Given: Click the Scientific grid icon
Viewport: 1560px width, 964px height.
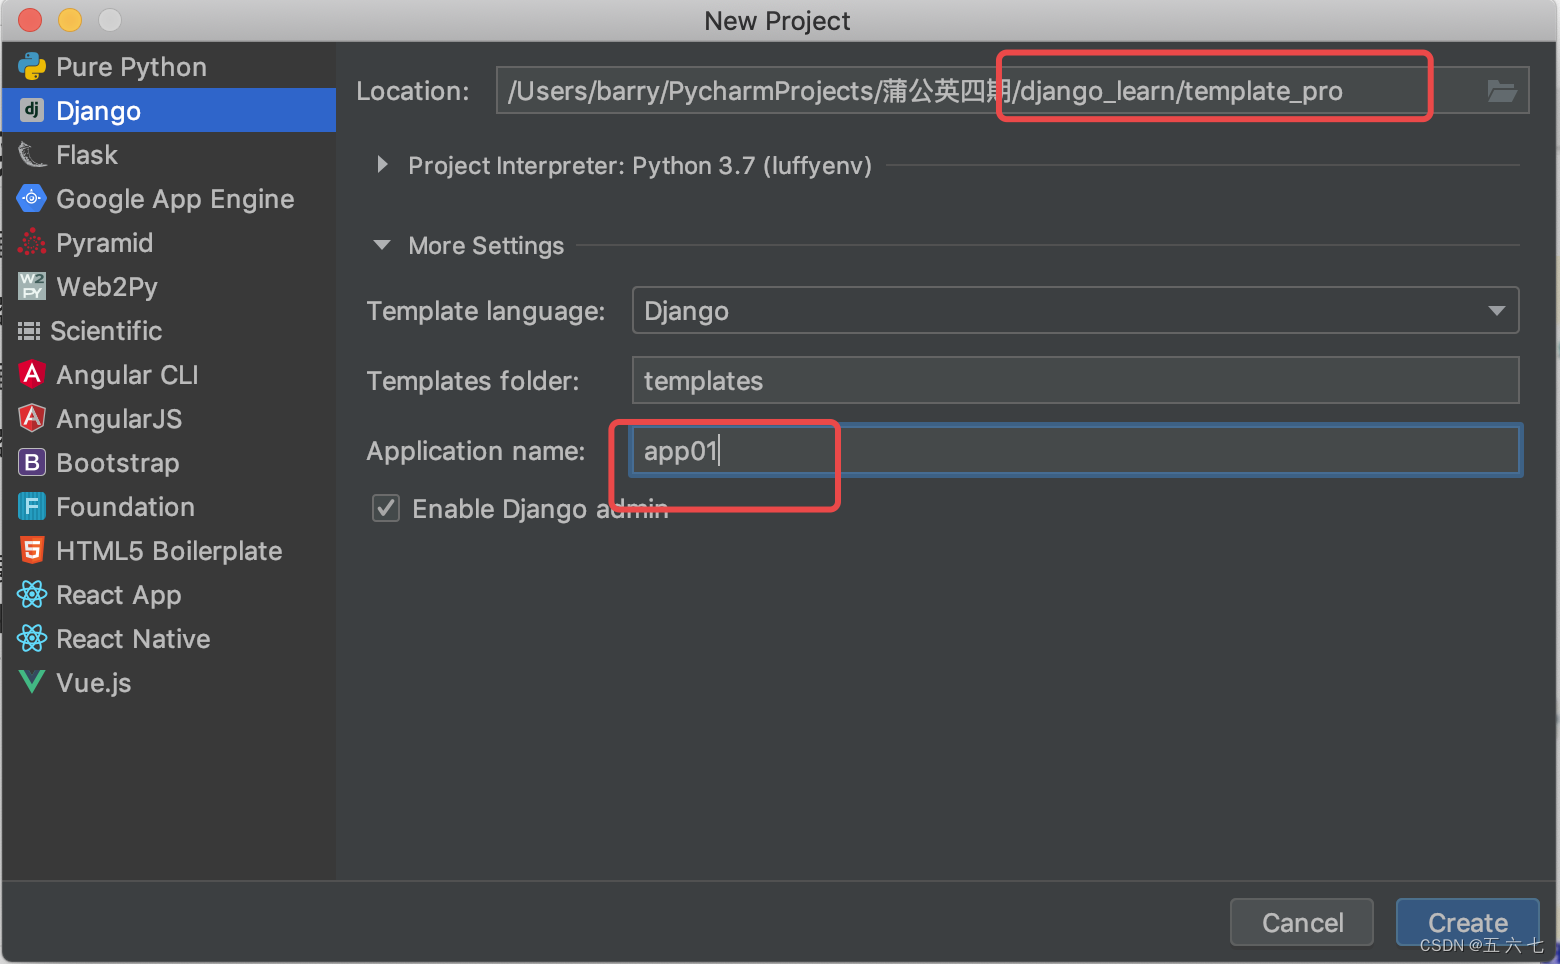Looking at the screenshot, I should 29,331.
